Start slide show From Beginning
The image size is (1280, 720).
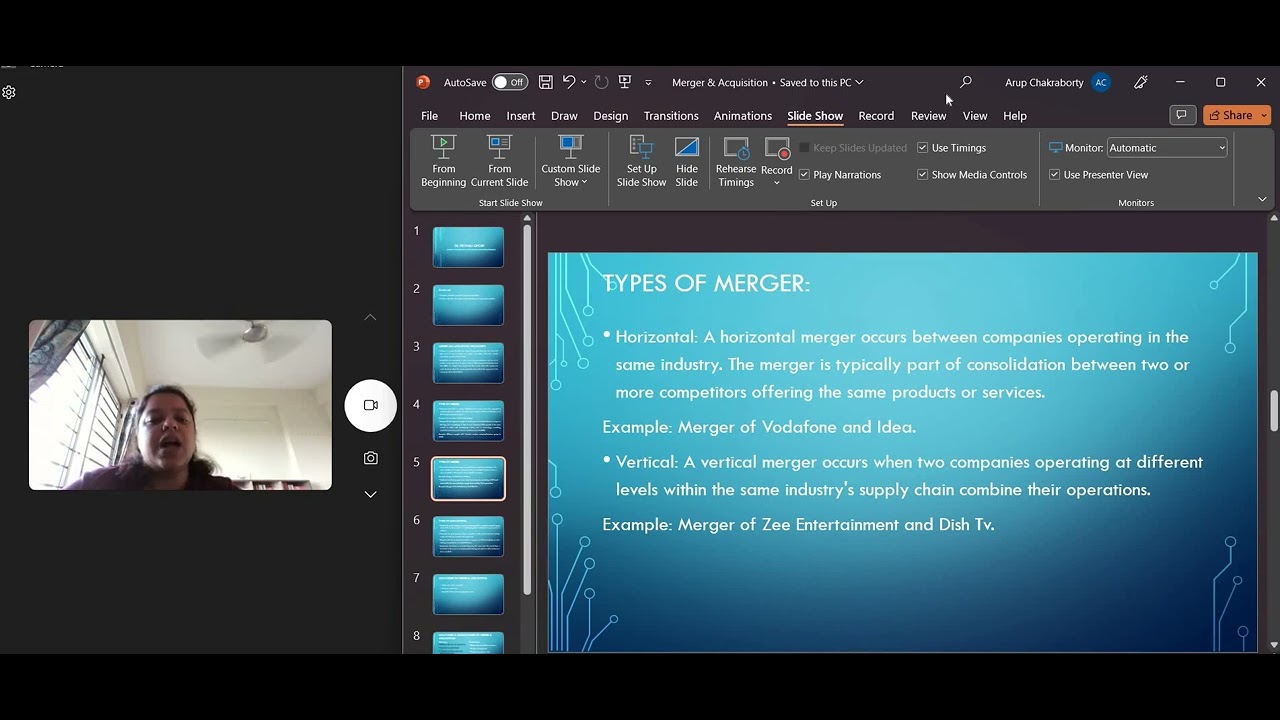coord(443,161)
